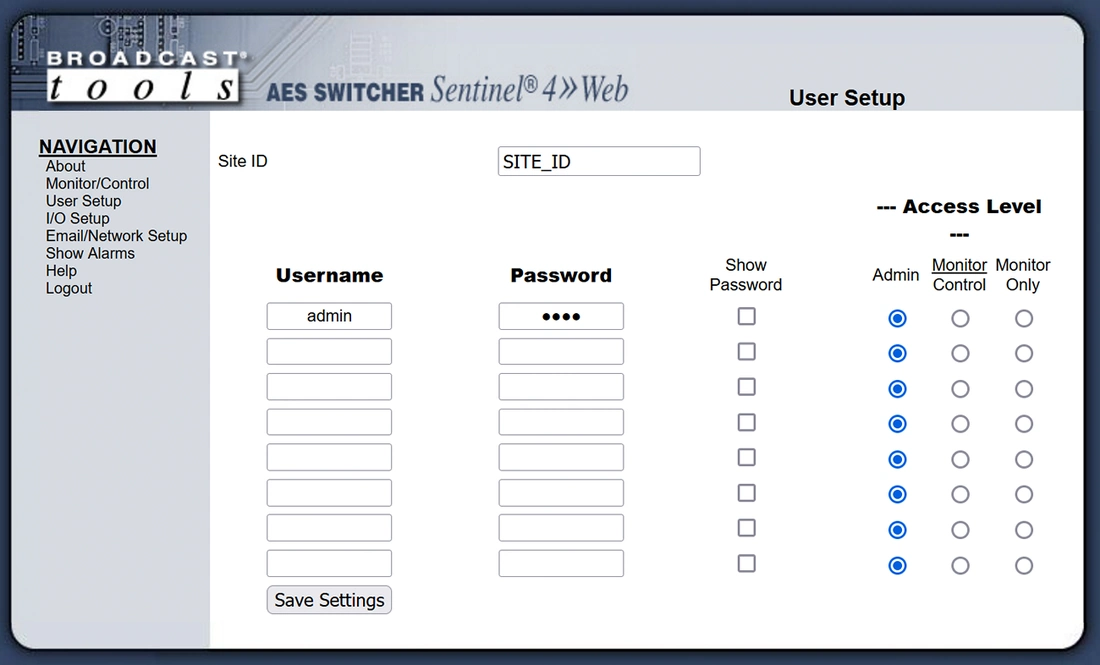Open the About navigation link
1100x665 pixels.
65,166
